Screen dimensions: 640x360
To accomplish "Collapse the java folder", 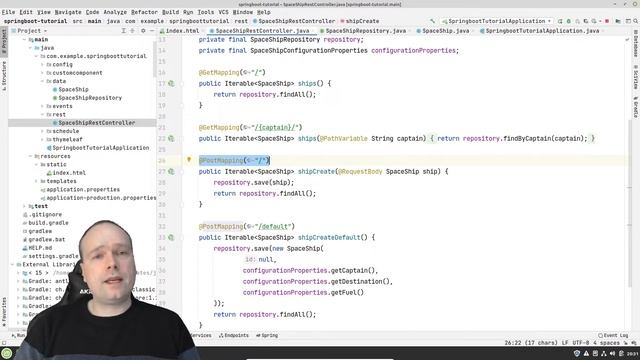I will click(x=30, y=48).
